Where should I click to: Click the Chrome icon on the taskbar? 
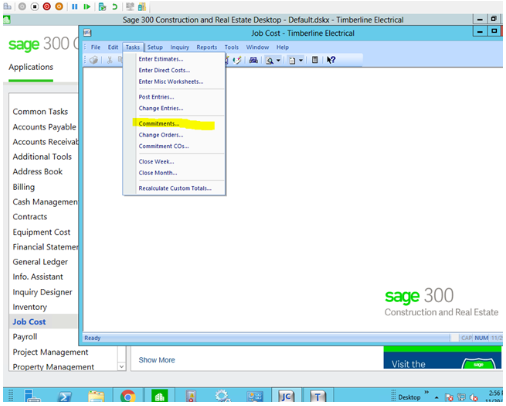128,396
